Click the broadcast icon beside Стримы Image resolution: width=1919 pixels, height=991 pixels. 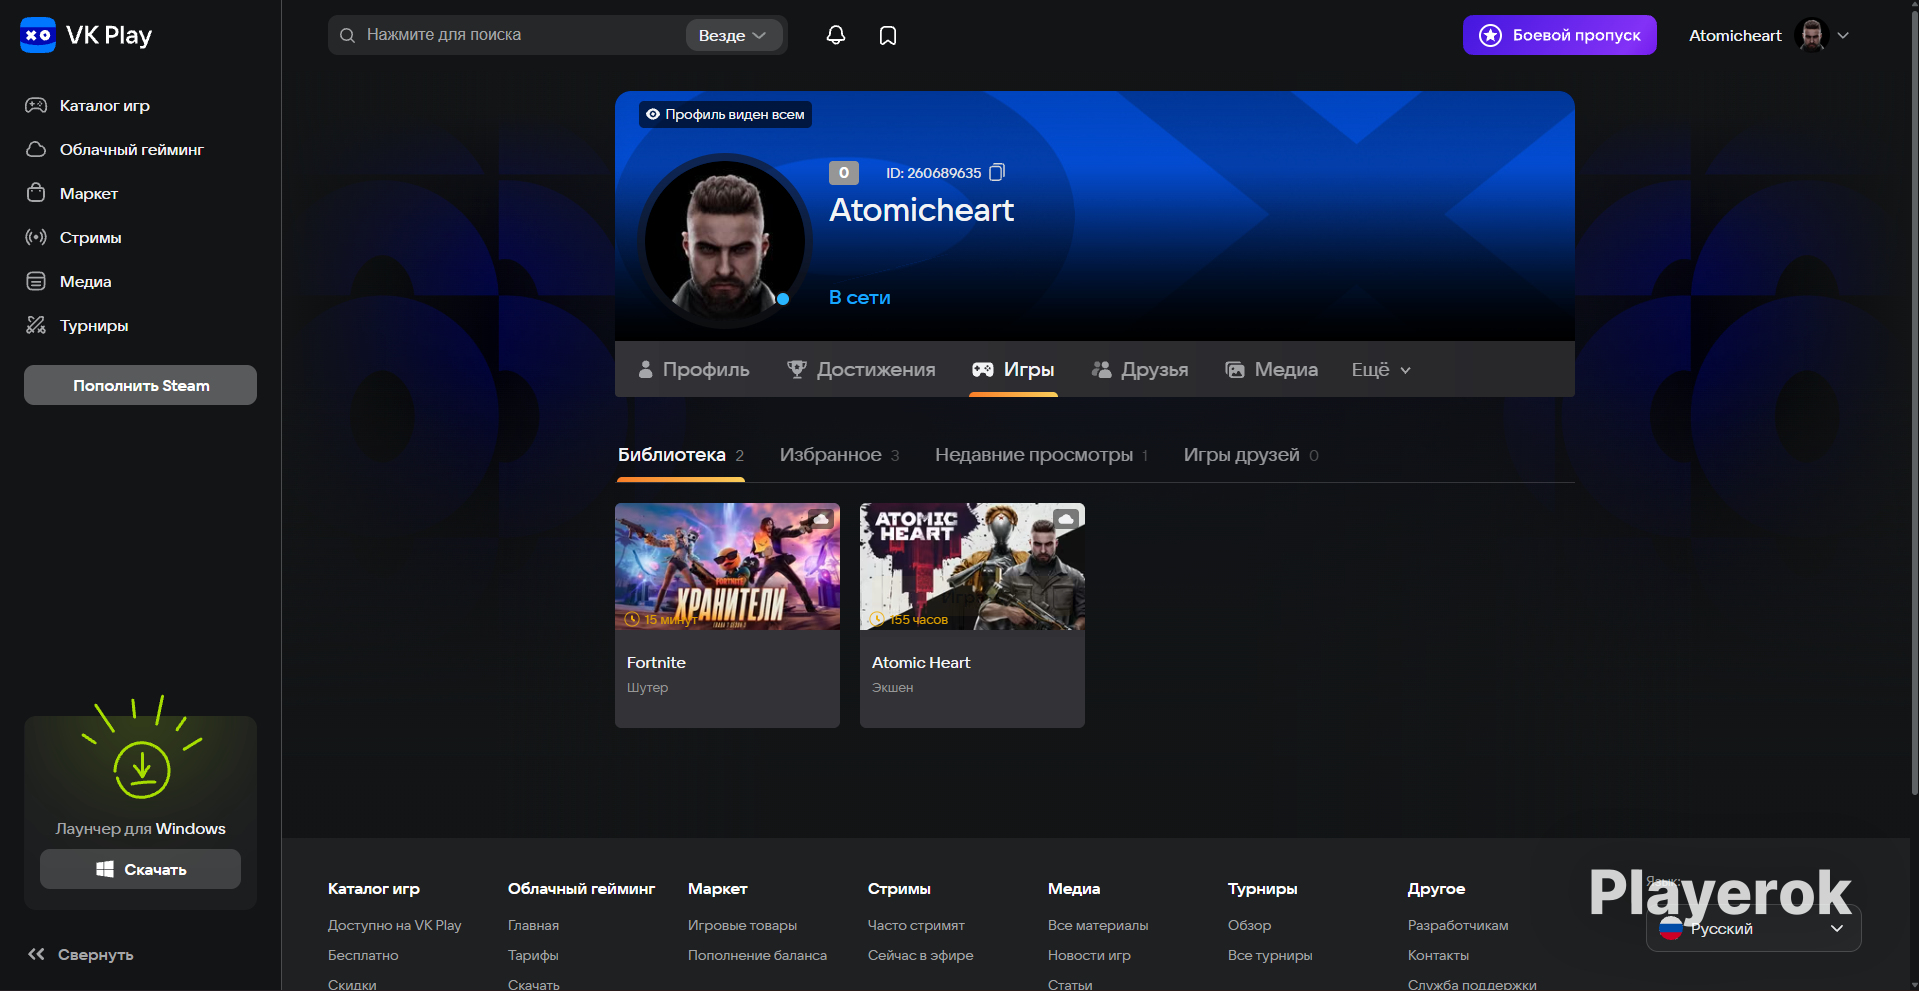tap(36, 237)
